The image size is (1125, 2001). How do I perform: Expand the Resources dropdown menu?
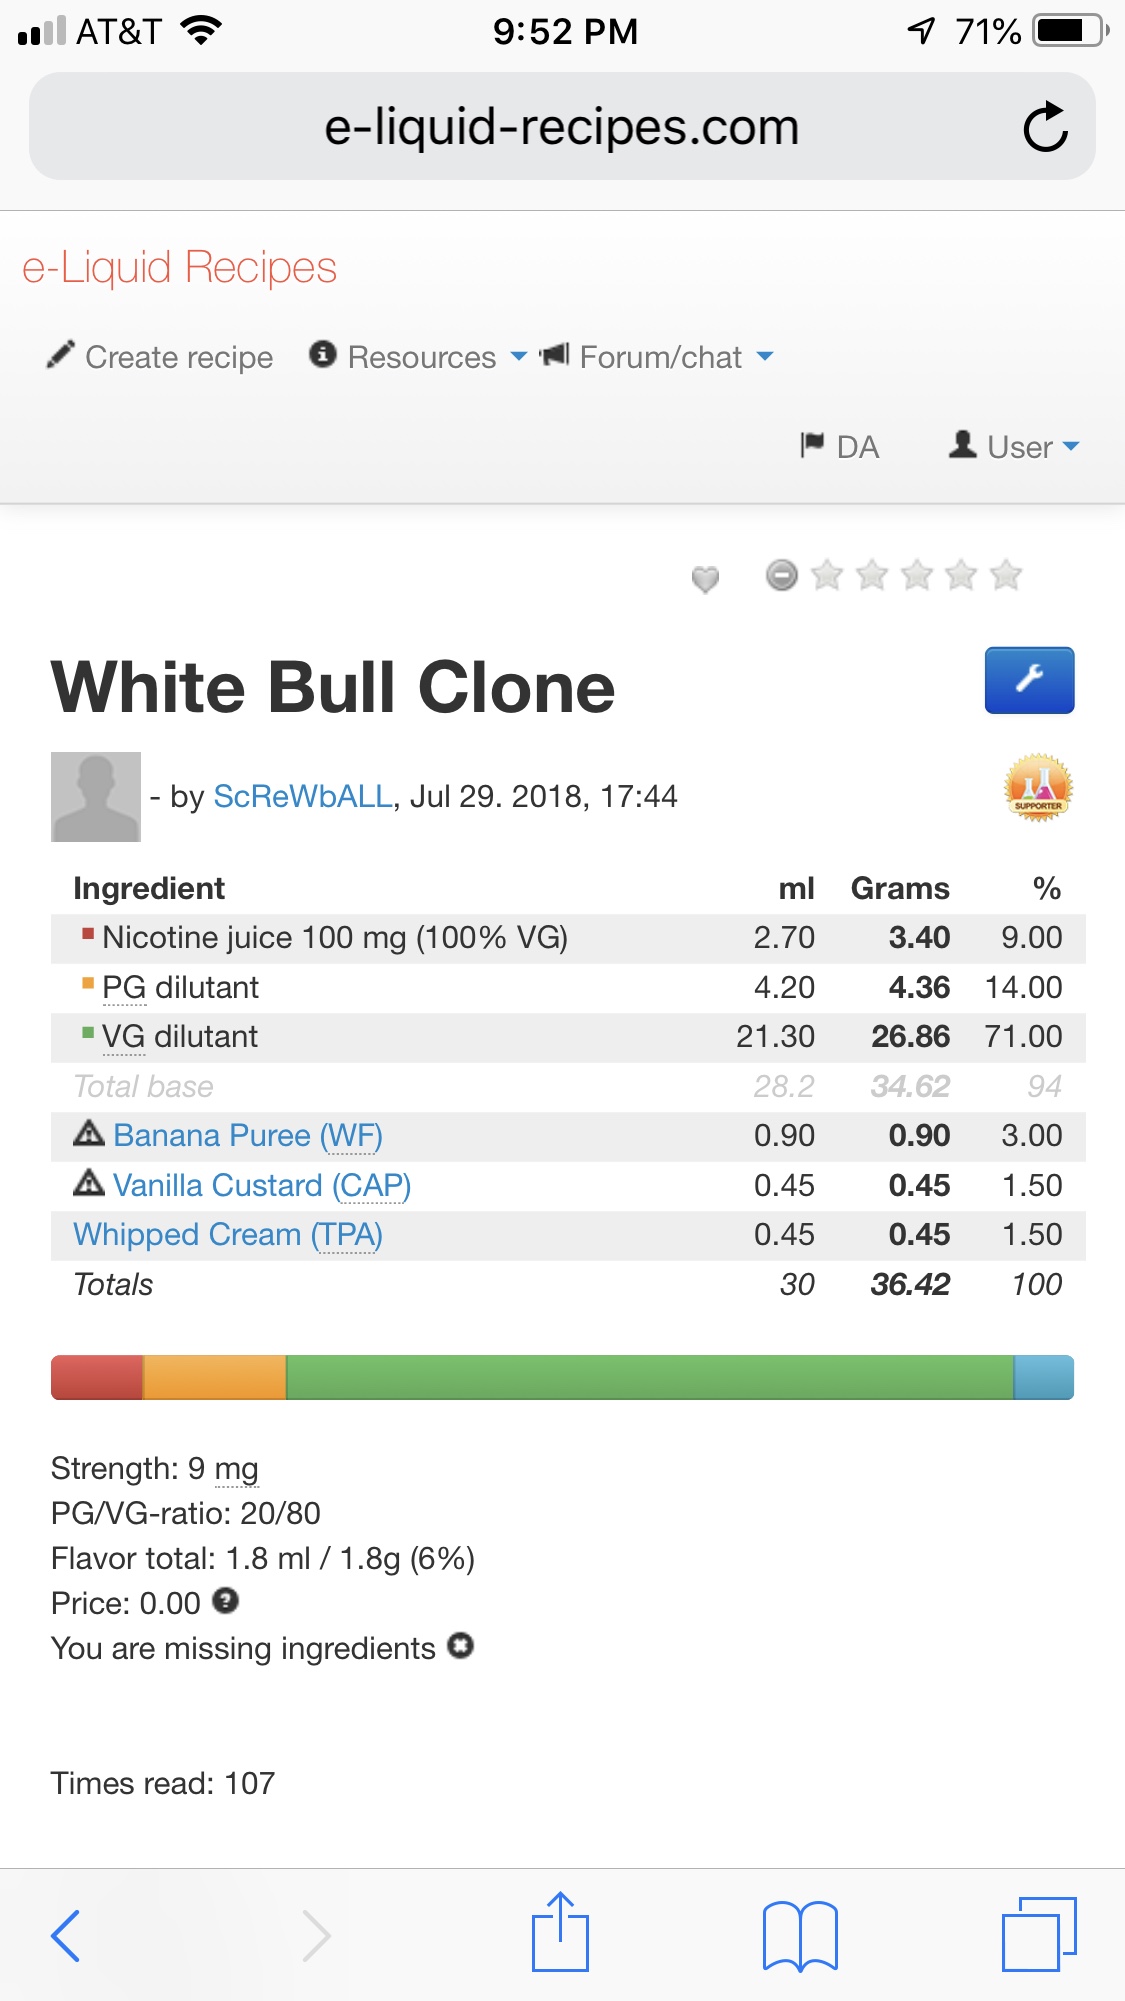coord(418,357)
